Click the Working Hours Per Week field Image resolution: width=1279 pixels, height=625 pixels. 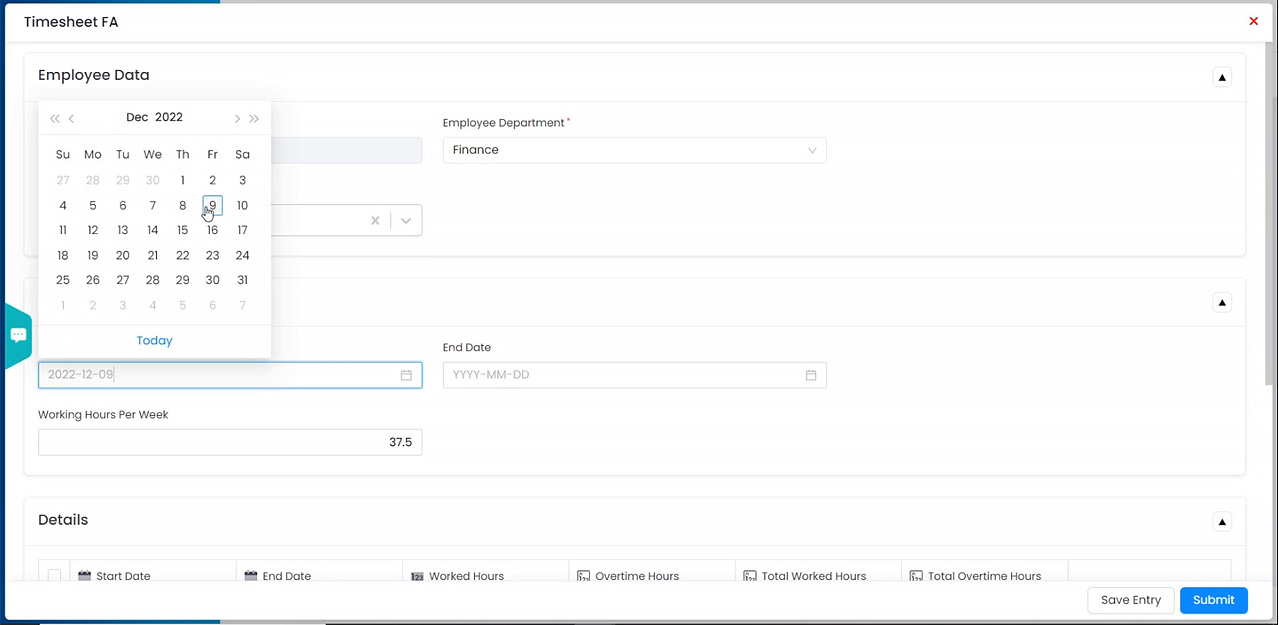(x=230, y=442)
